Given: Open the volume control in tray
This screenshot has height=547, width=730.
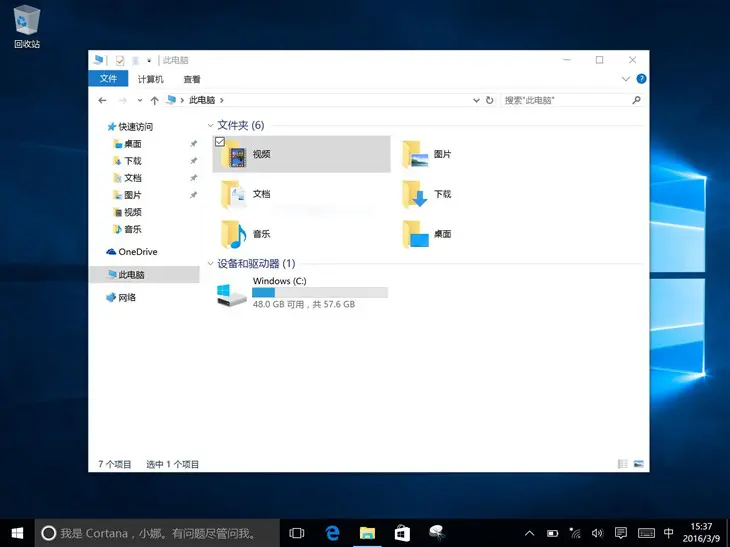Looking at the screenshot, I should tap(597, 533).
